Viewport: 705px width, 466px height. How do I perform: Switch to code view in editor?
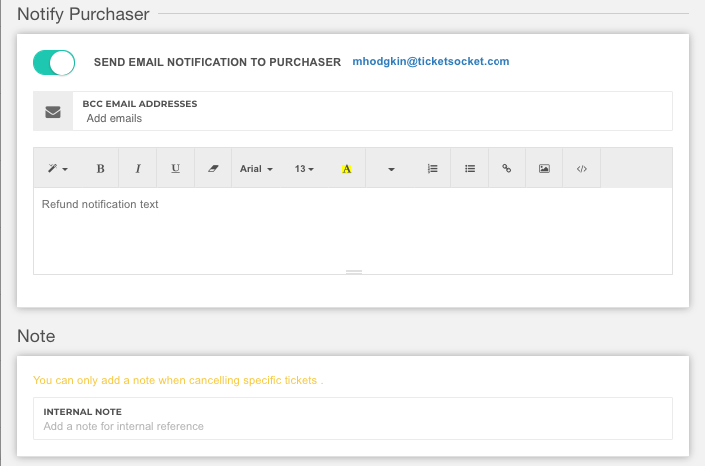pos(582,169)
